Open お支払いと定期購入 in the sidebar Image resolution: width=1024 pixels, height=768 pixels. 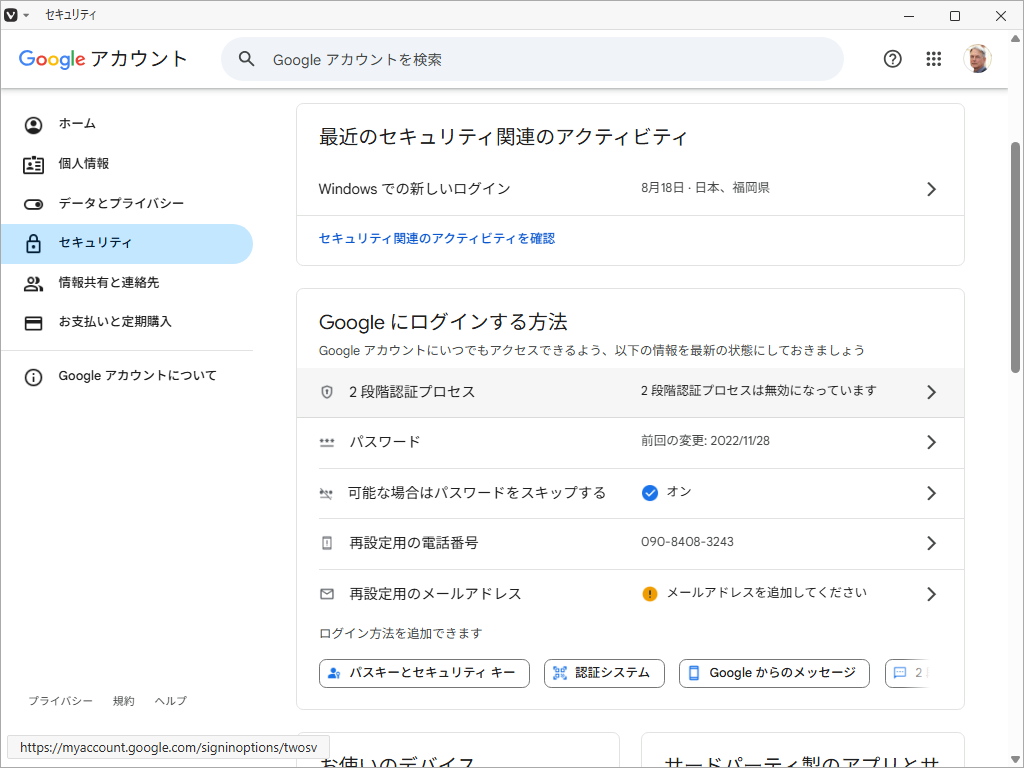(x=115, y=322)
